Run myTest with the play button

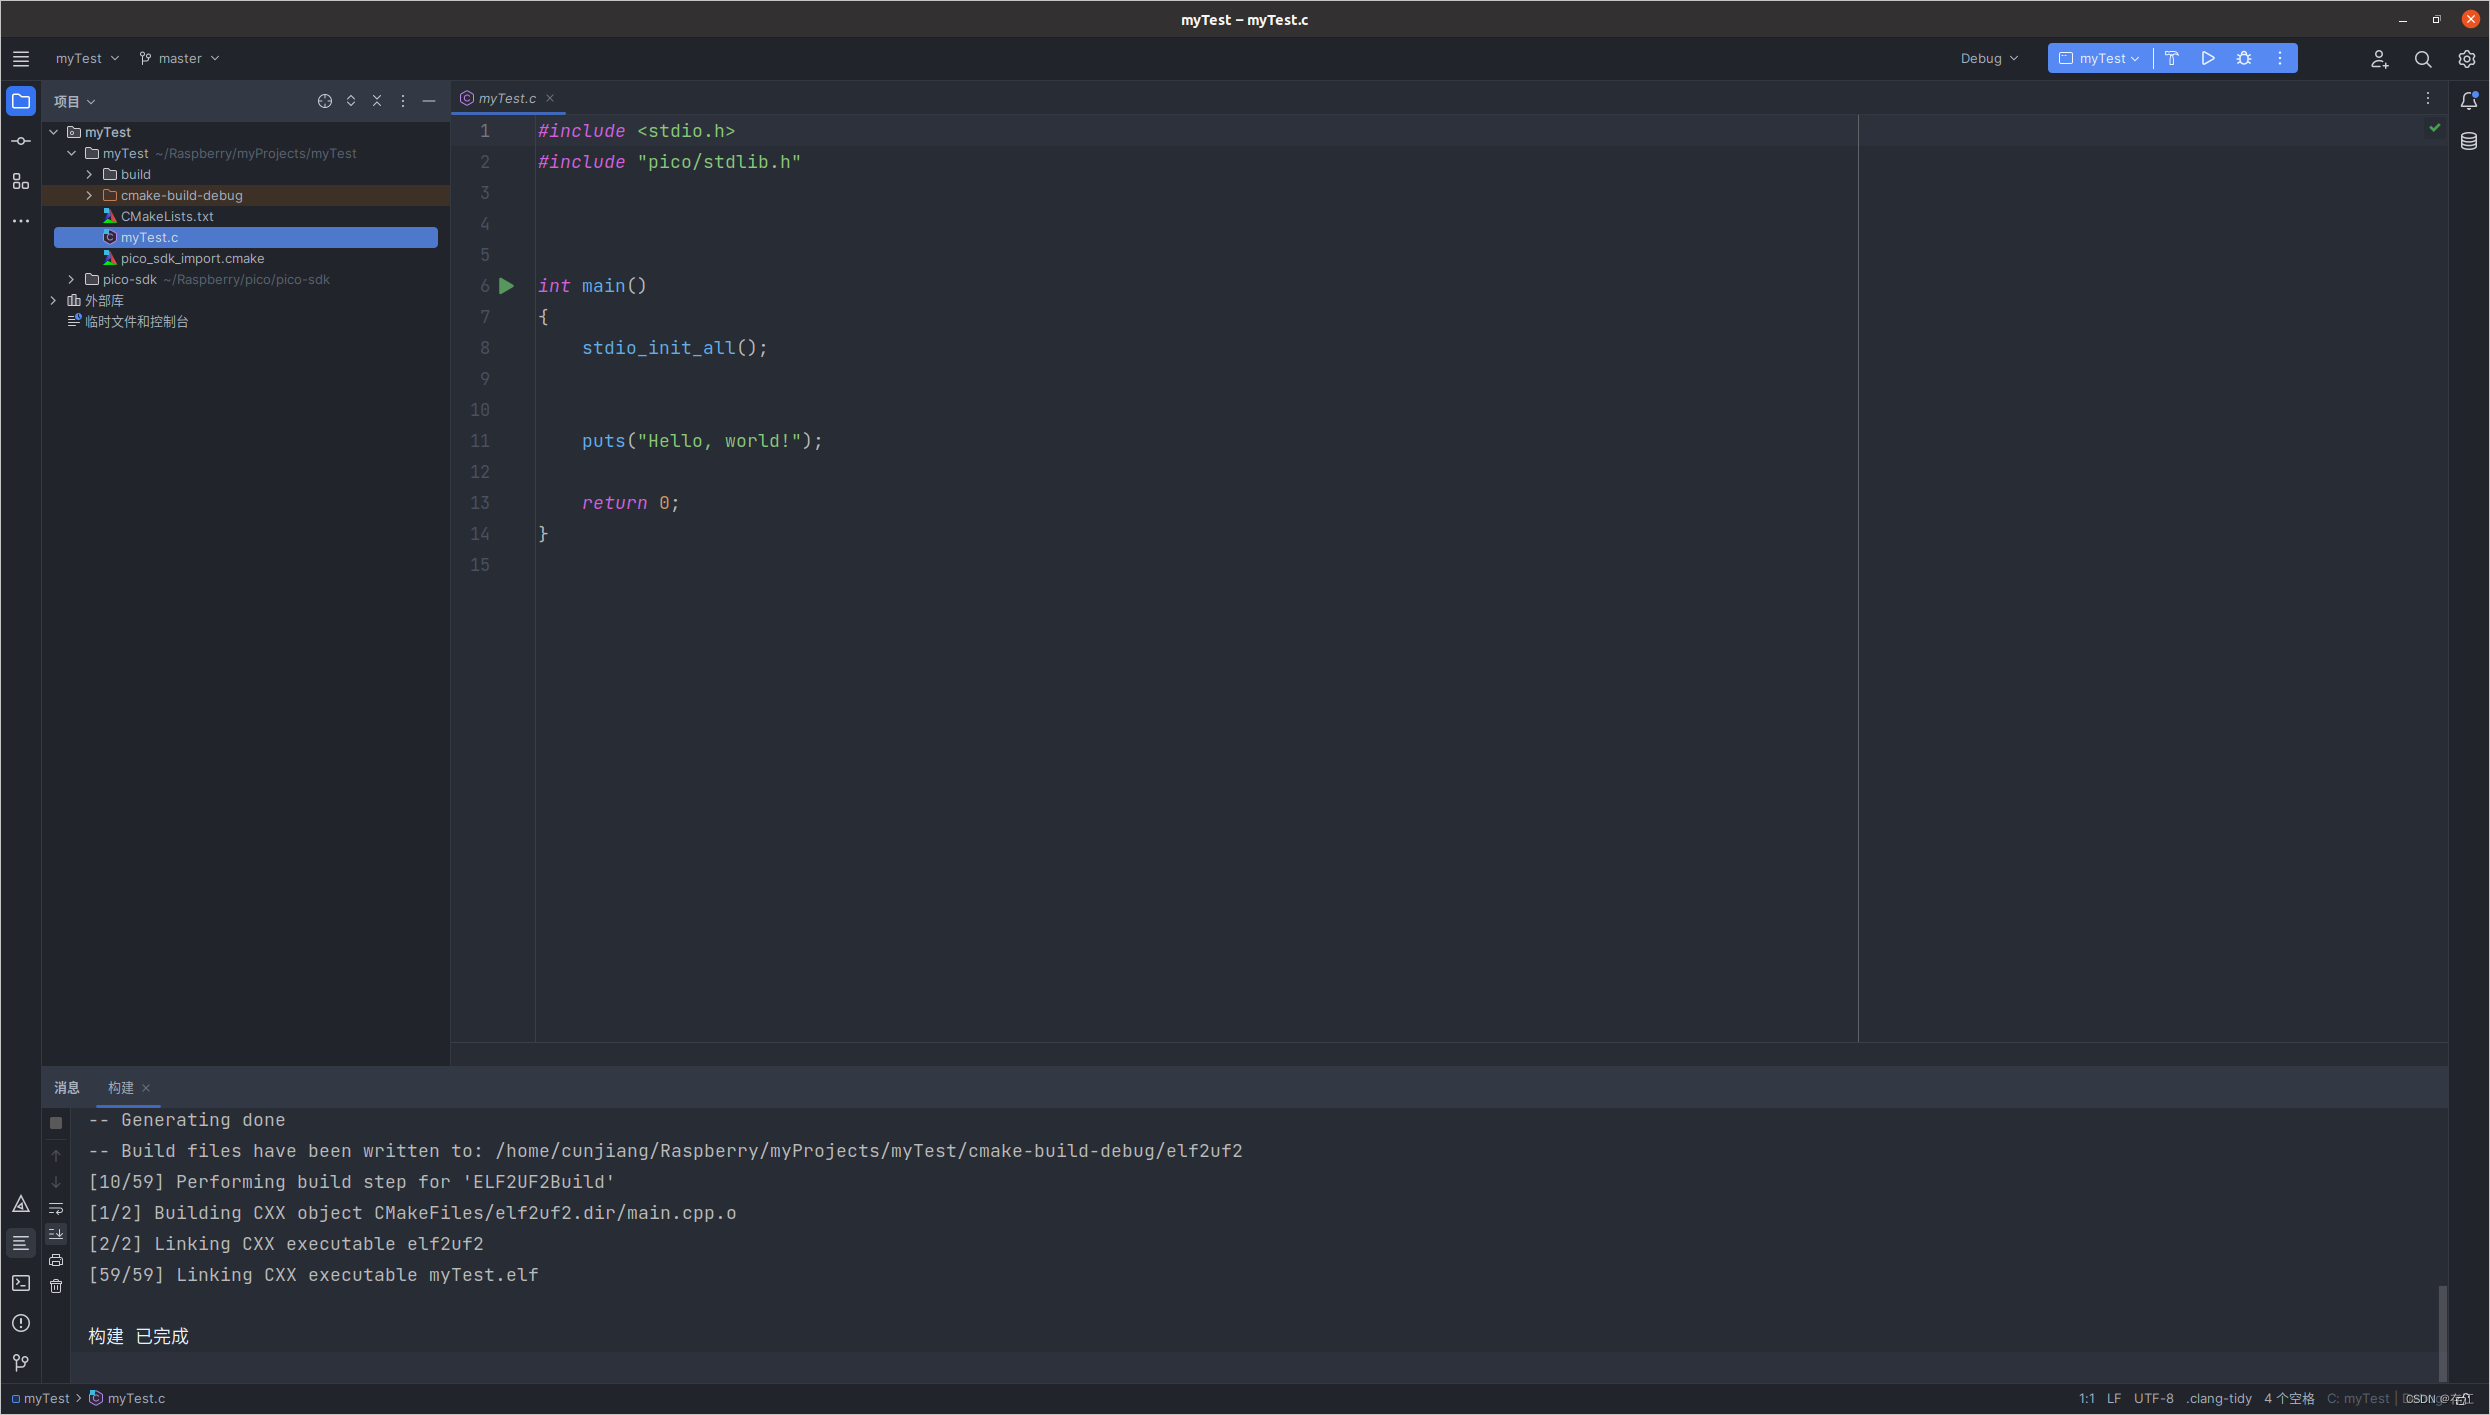[x=2207, y=58]
